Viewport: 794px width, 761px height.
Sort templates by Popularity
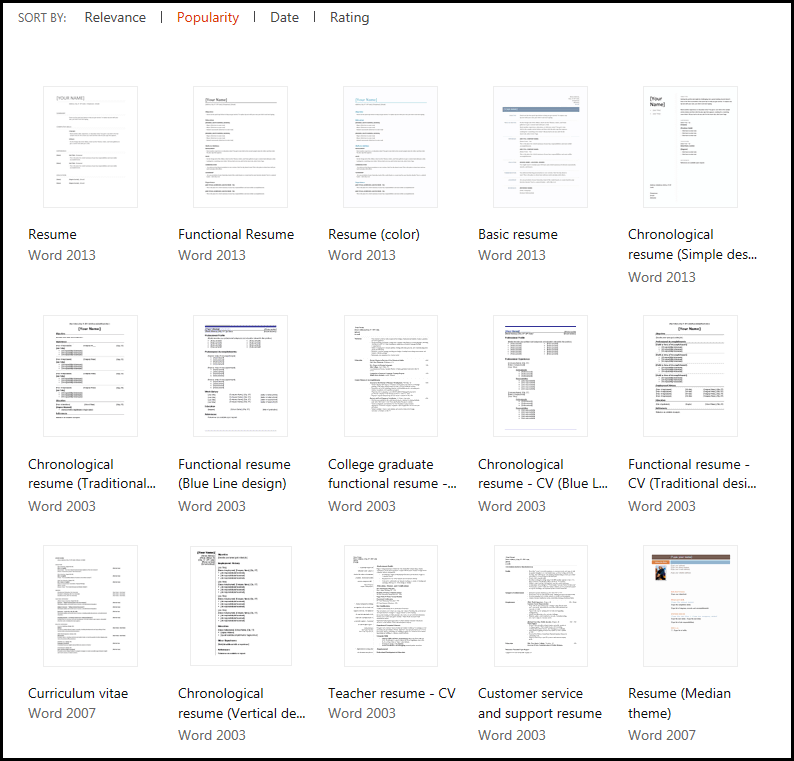click(x=208, y=18)
